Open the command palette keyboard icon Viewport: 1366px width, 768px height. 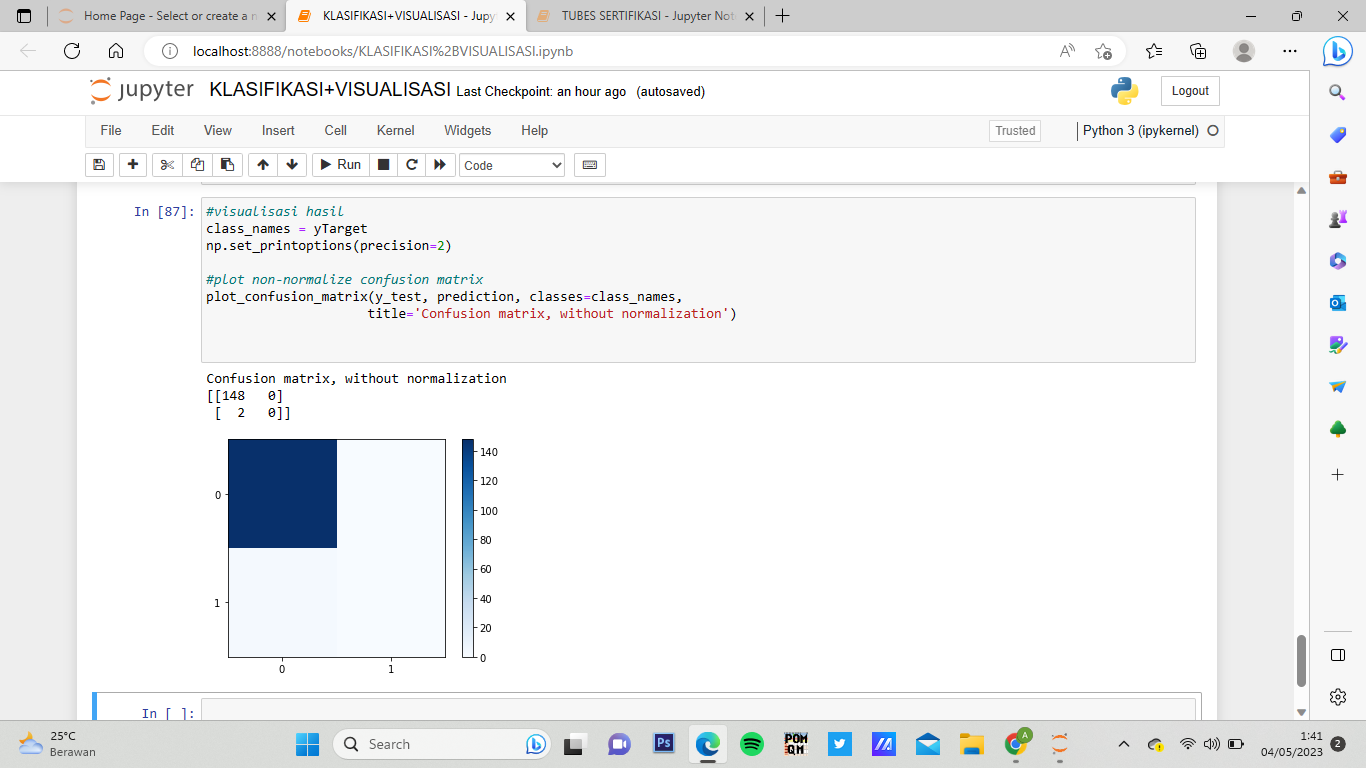point(590,165)
